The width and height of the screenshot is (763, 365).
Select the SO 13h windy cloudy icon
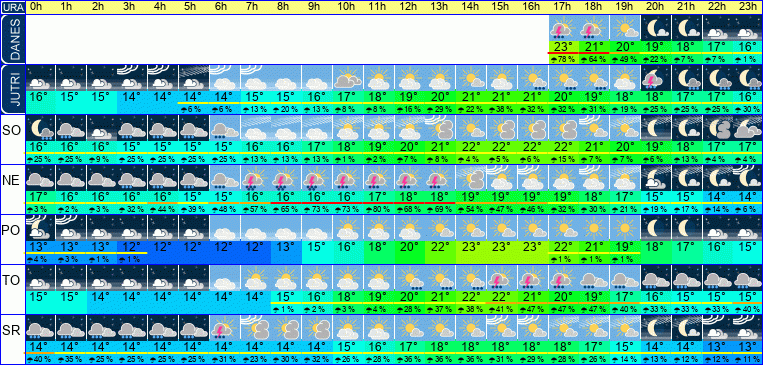(x=440, y=128)
